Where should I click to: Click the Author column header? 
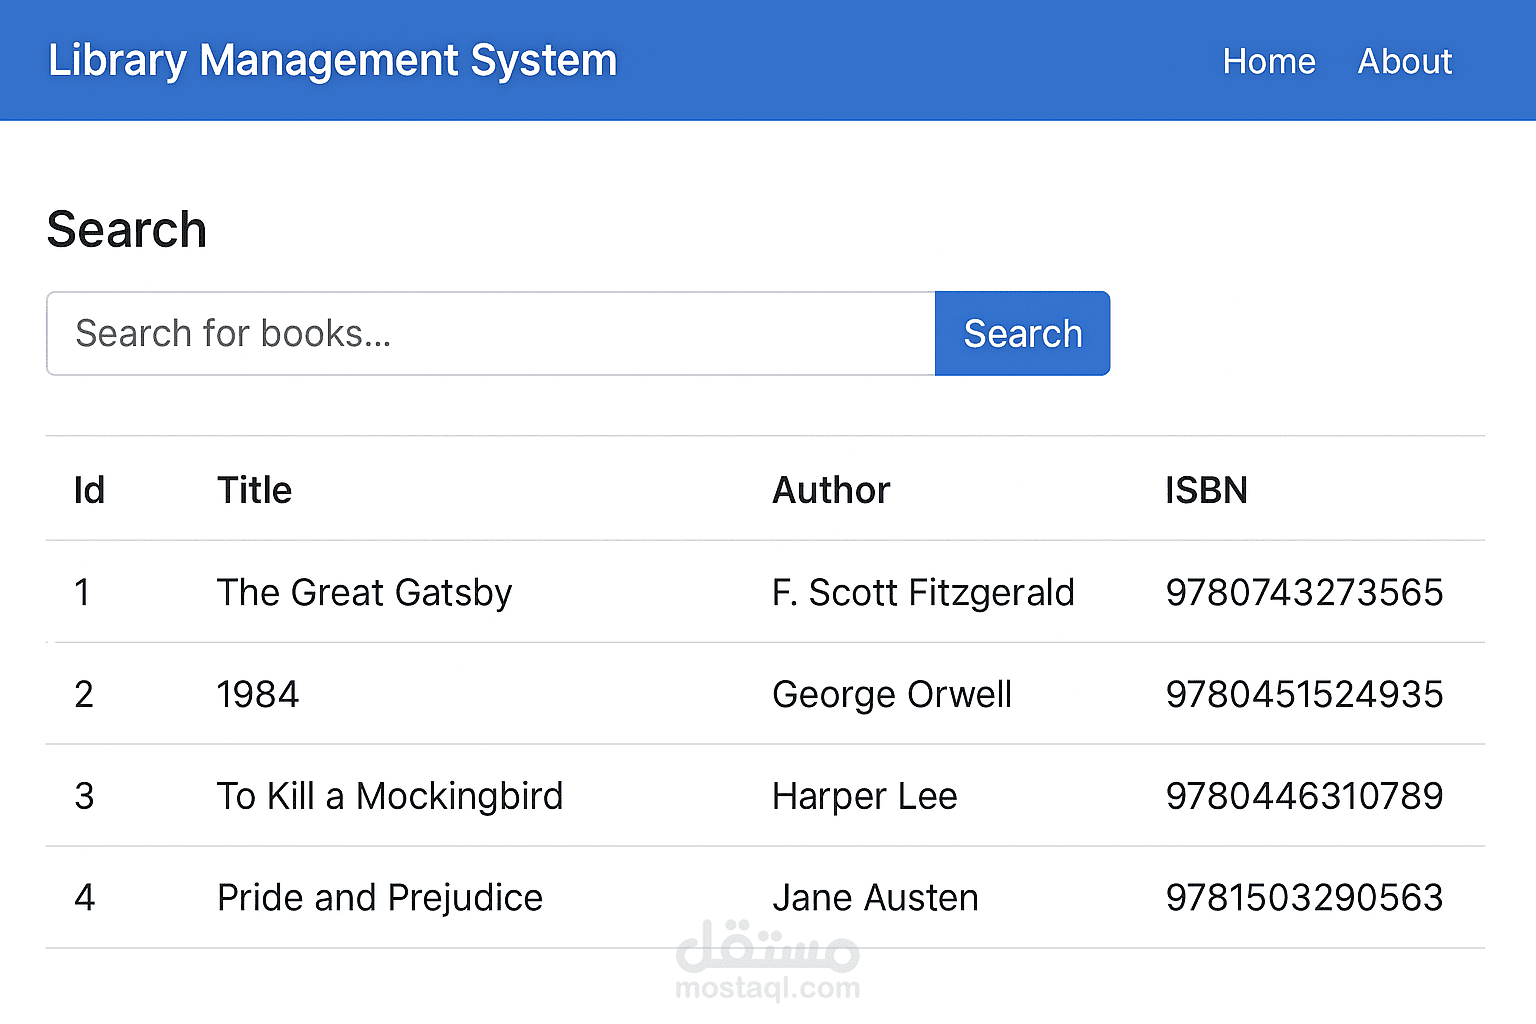point(830,490)
